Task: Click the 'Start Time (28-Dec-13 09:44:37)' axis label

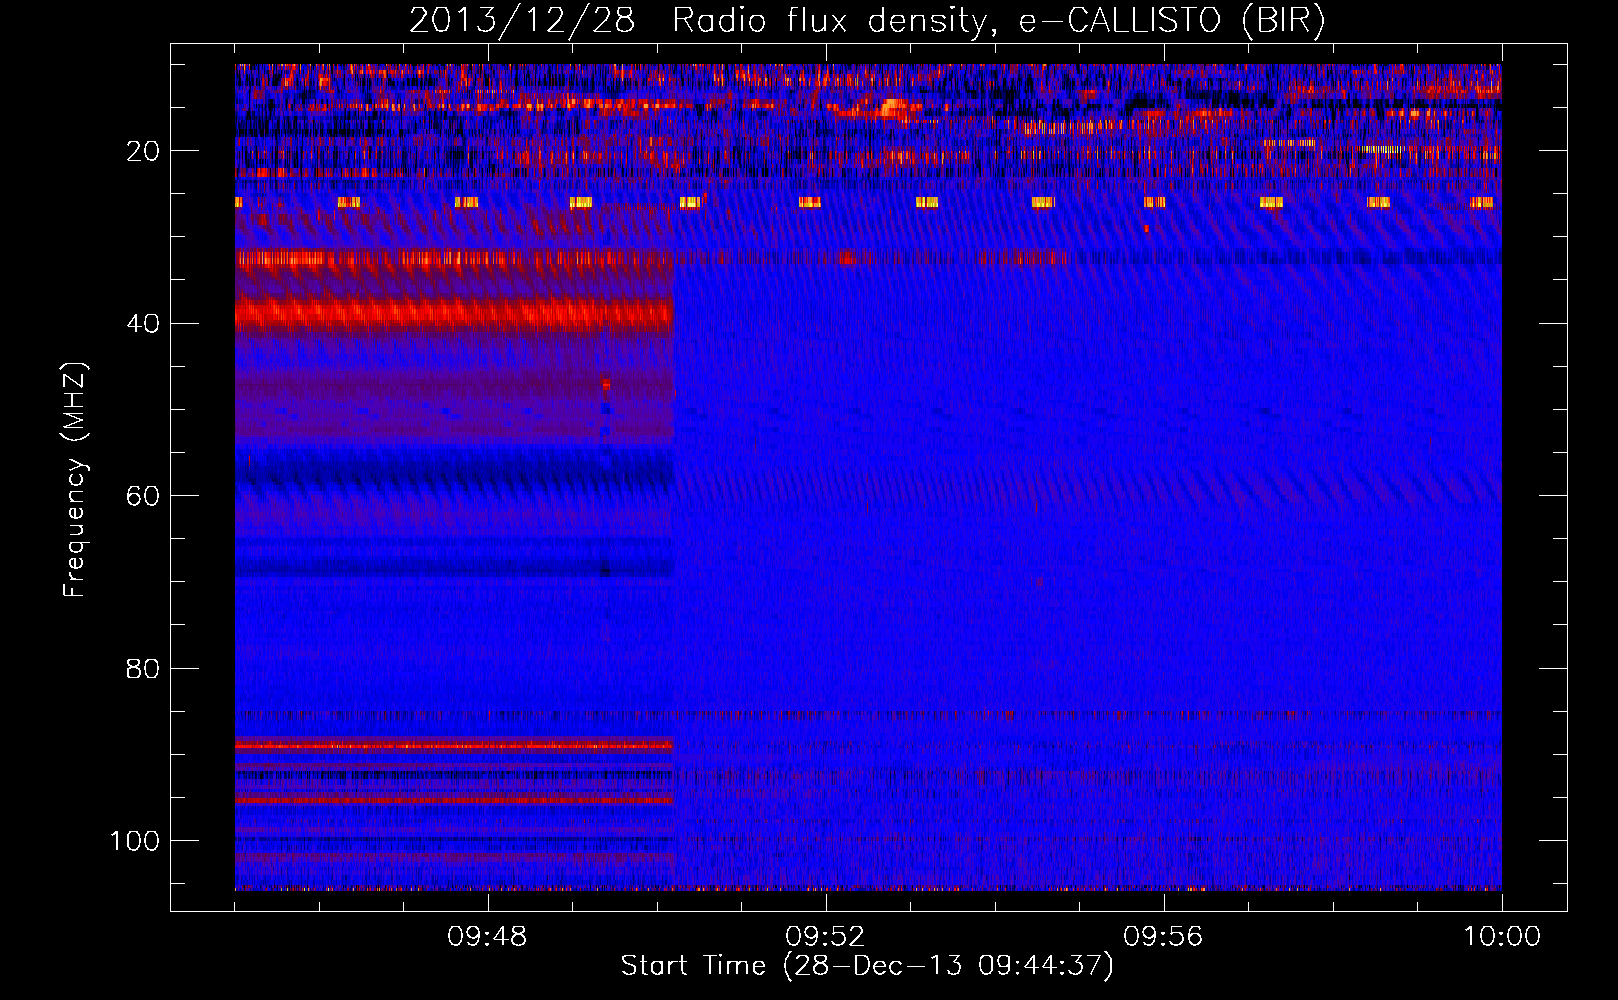Action: 867,966
